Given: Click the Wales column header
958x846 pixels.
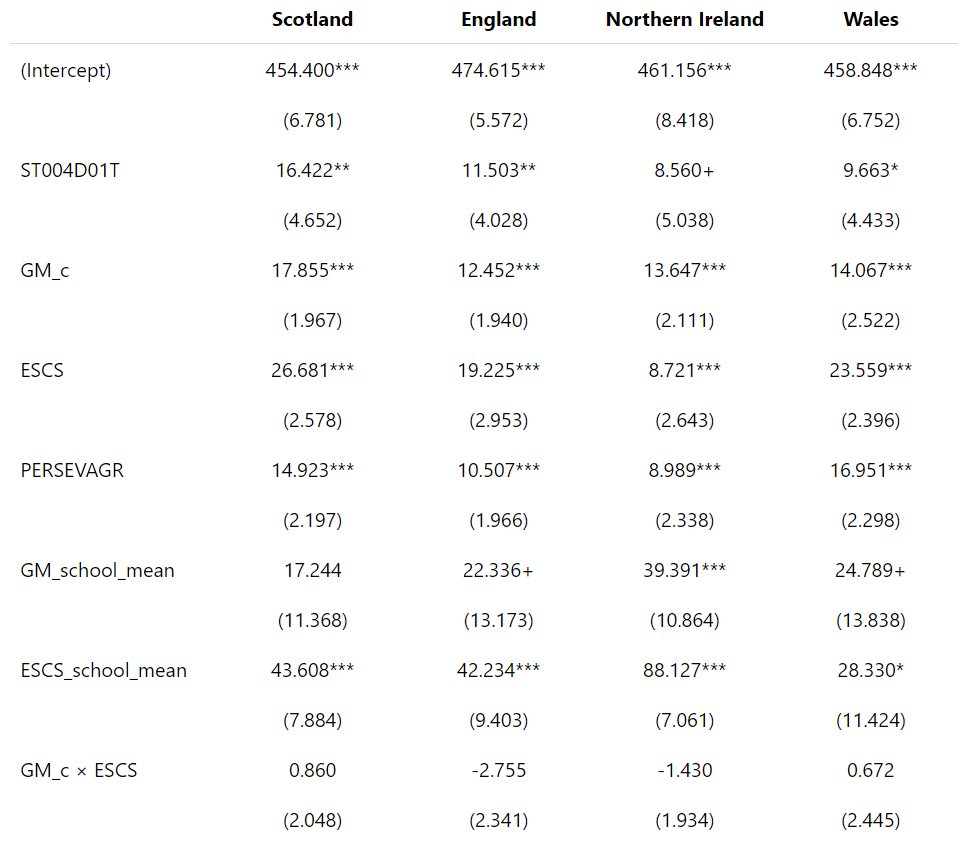Looking at the screenshot, I should [870, 19].
